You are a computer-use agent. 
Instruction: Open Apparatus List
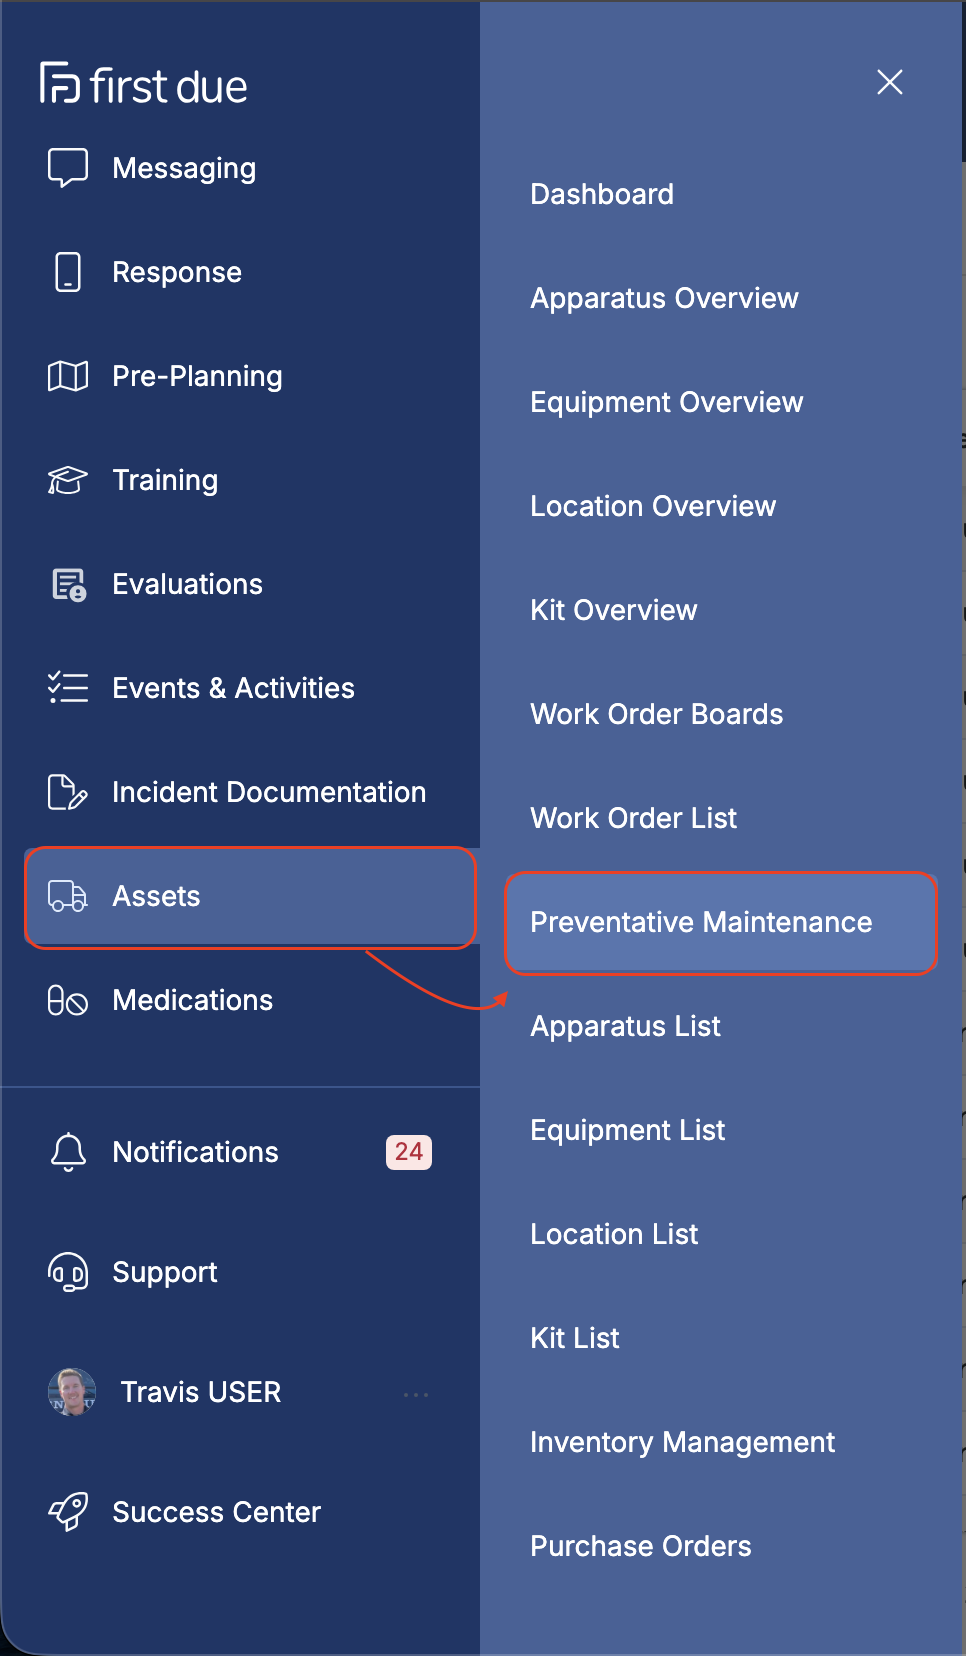pos(625,1026)
